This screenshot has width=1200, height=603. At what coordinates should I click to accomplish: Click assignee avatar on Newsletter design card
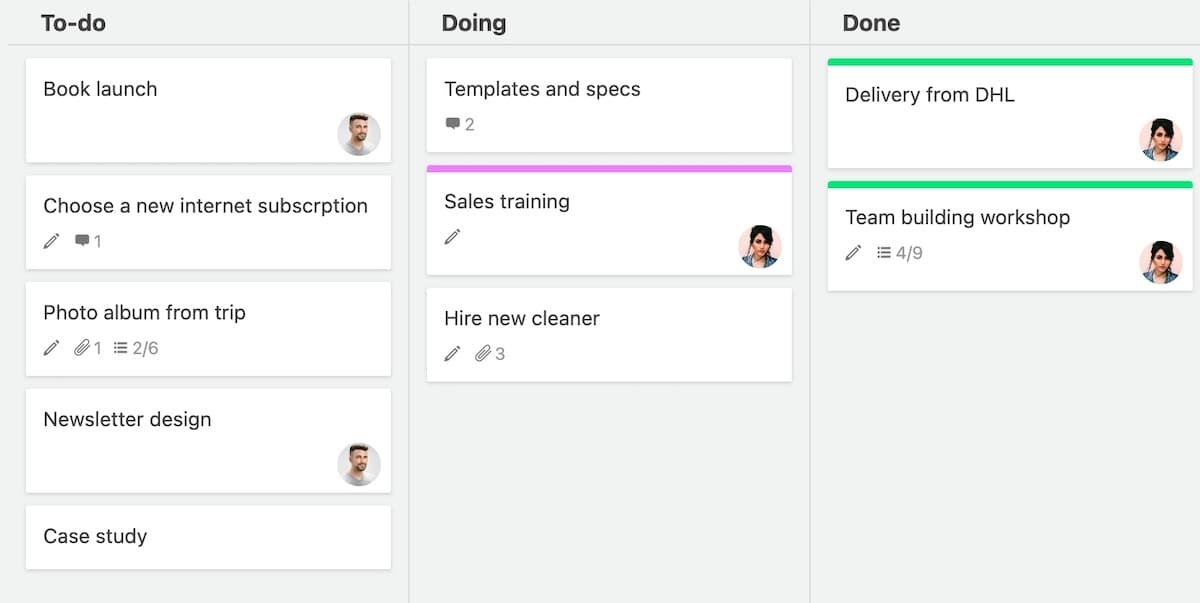[359, 465]
